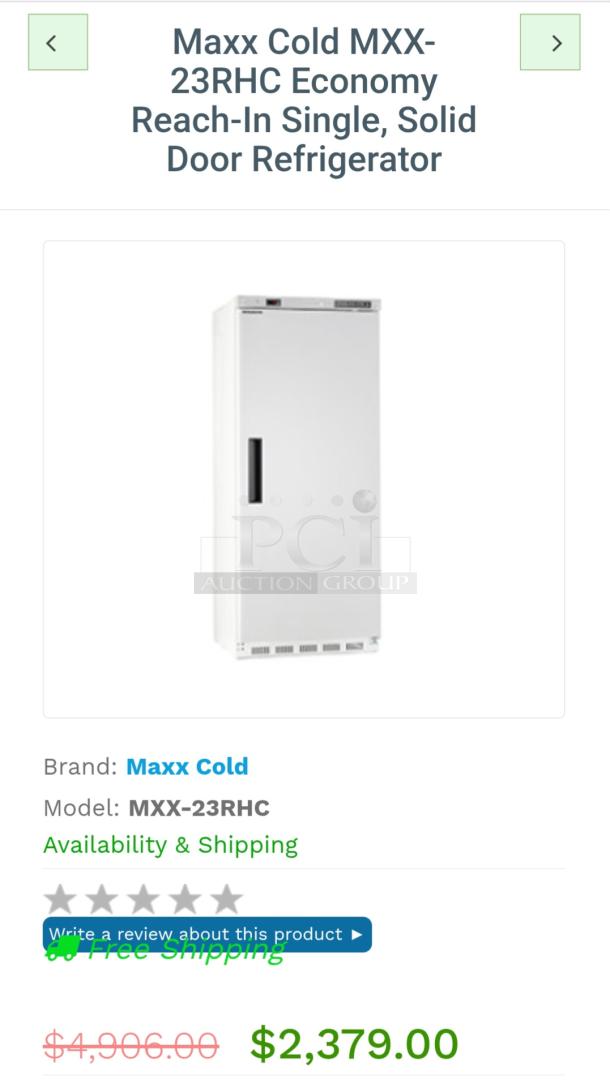Rate product with fifth star
Screen dimensions: 610x1083
[x=226, y=899]
